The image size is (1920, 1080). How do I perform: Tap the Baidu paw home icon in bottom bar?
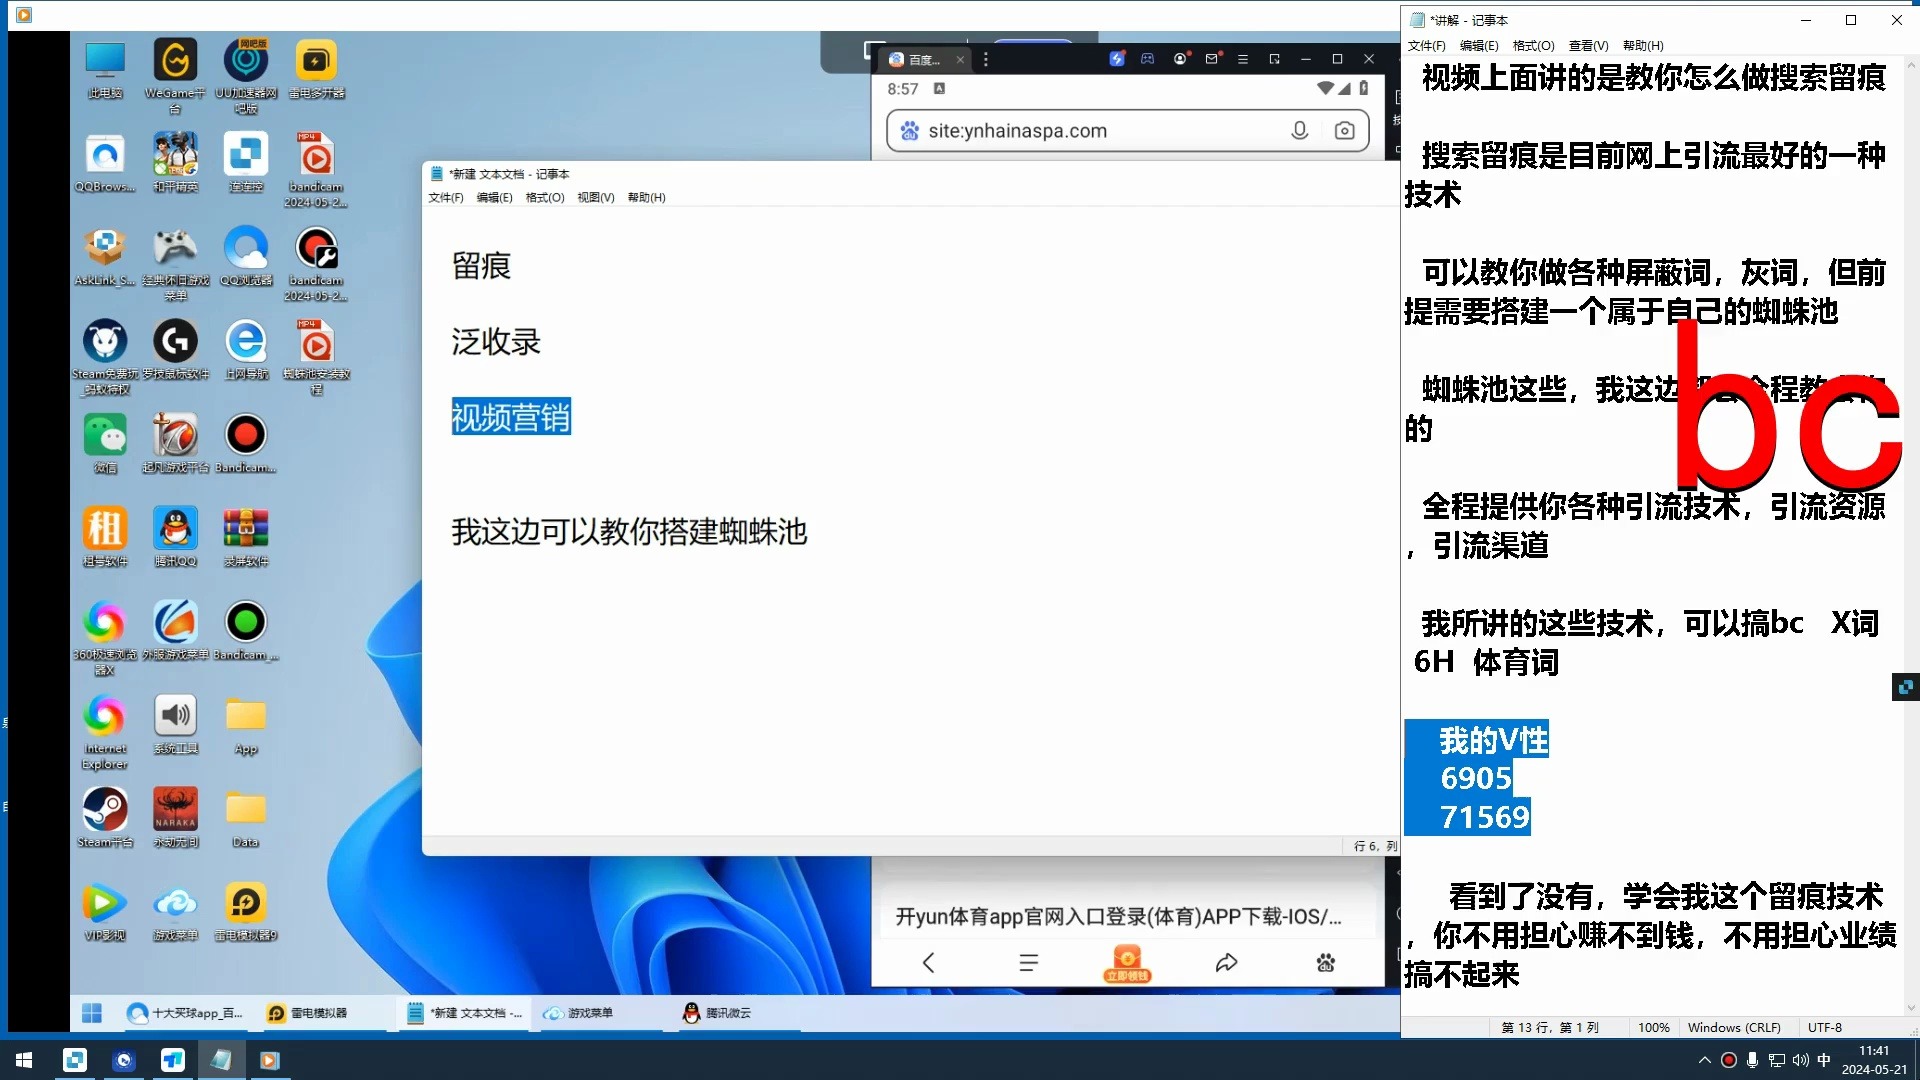(1324, 963)
